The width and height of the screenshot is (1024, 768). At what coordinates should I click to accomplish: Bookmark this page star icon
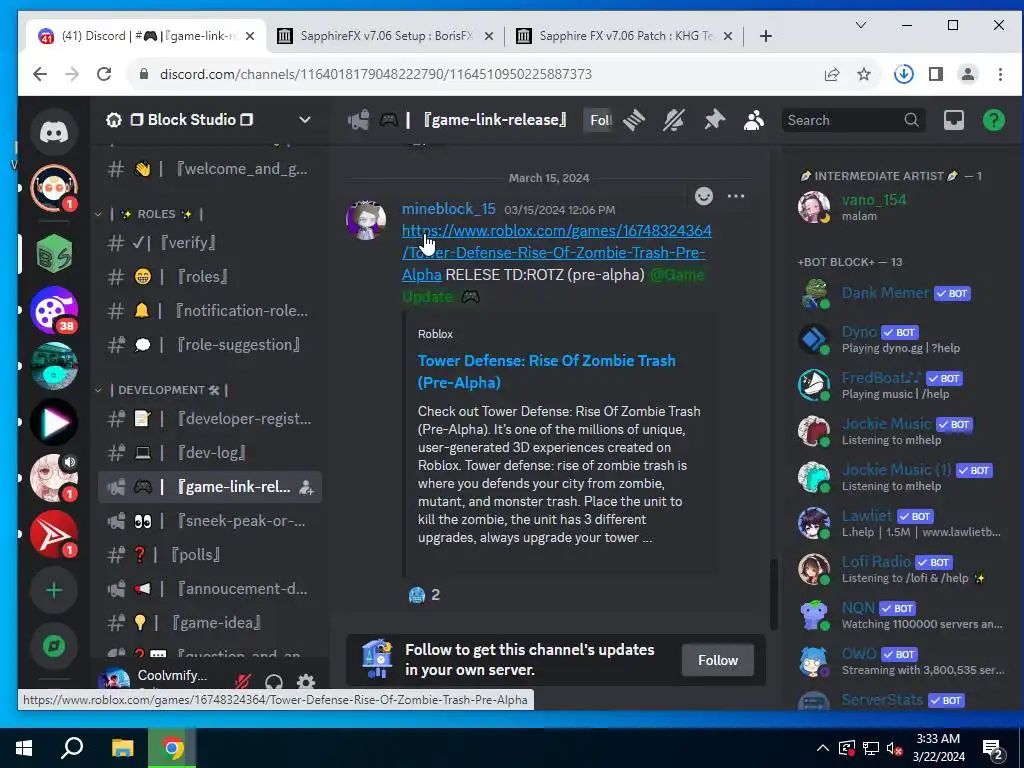864,74
